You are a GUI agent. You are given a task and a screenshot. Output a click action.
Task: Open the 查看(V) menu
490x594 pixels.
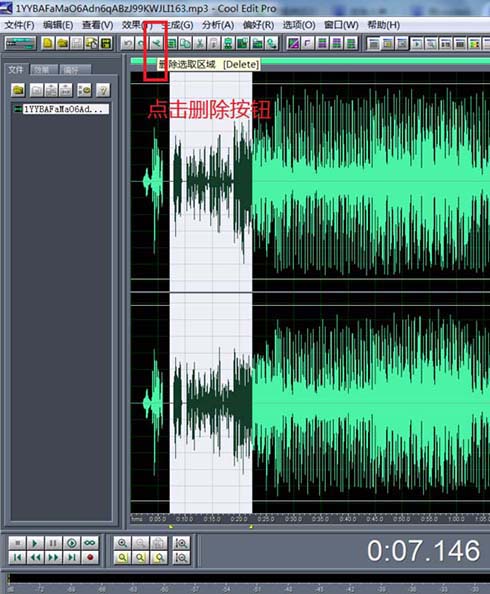(98, 25)
